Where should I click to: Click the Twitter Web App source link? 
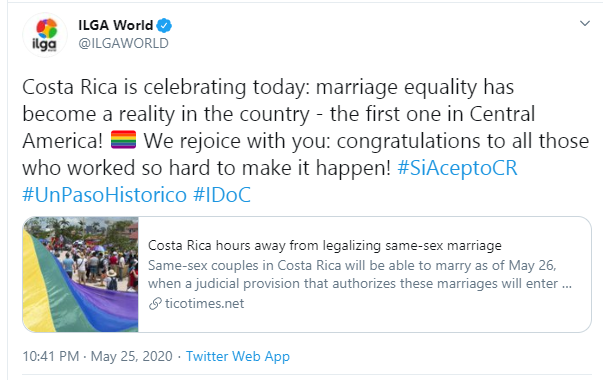(238, 356)
